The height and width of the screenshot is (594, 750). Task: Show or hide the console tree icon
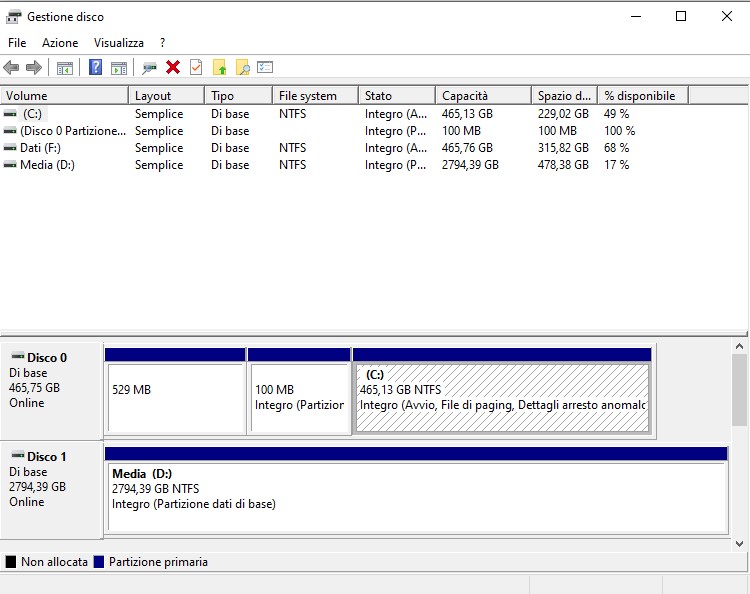point(65,68)
